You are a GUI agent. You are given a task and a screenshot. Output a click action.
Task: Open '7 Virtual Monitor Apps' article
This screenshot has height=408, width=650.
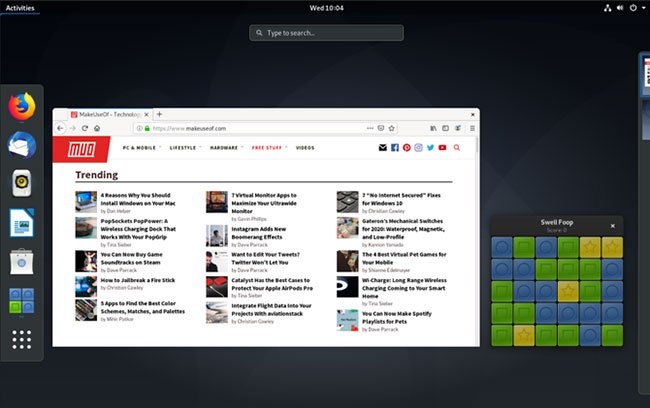click(264, 203)
